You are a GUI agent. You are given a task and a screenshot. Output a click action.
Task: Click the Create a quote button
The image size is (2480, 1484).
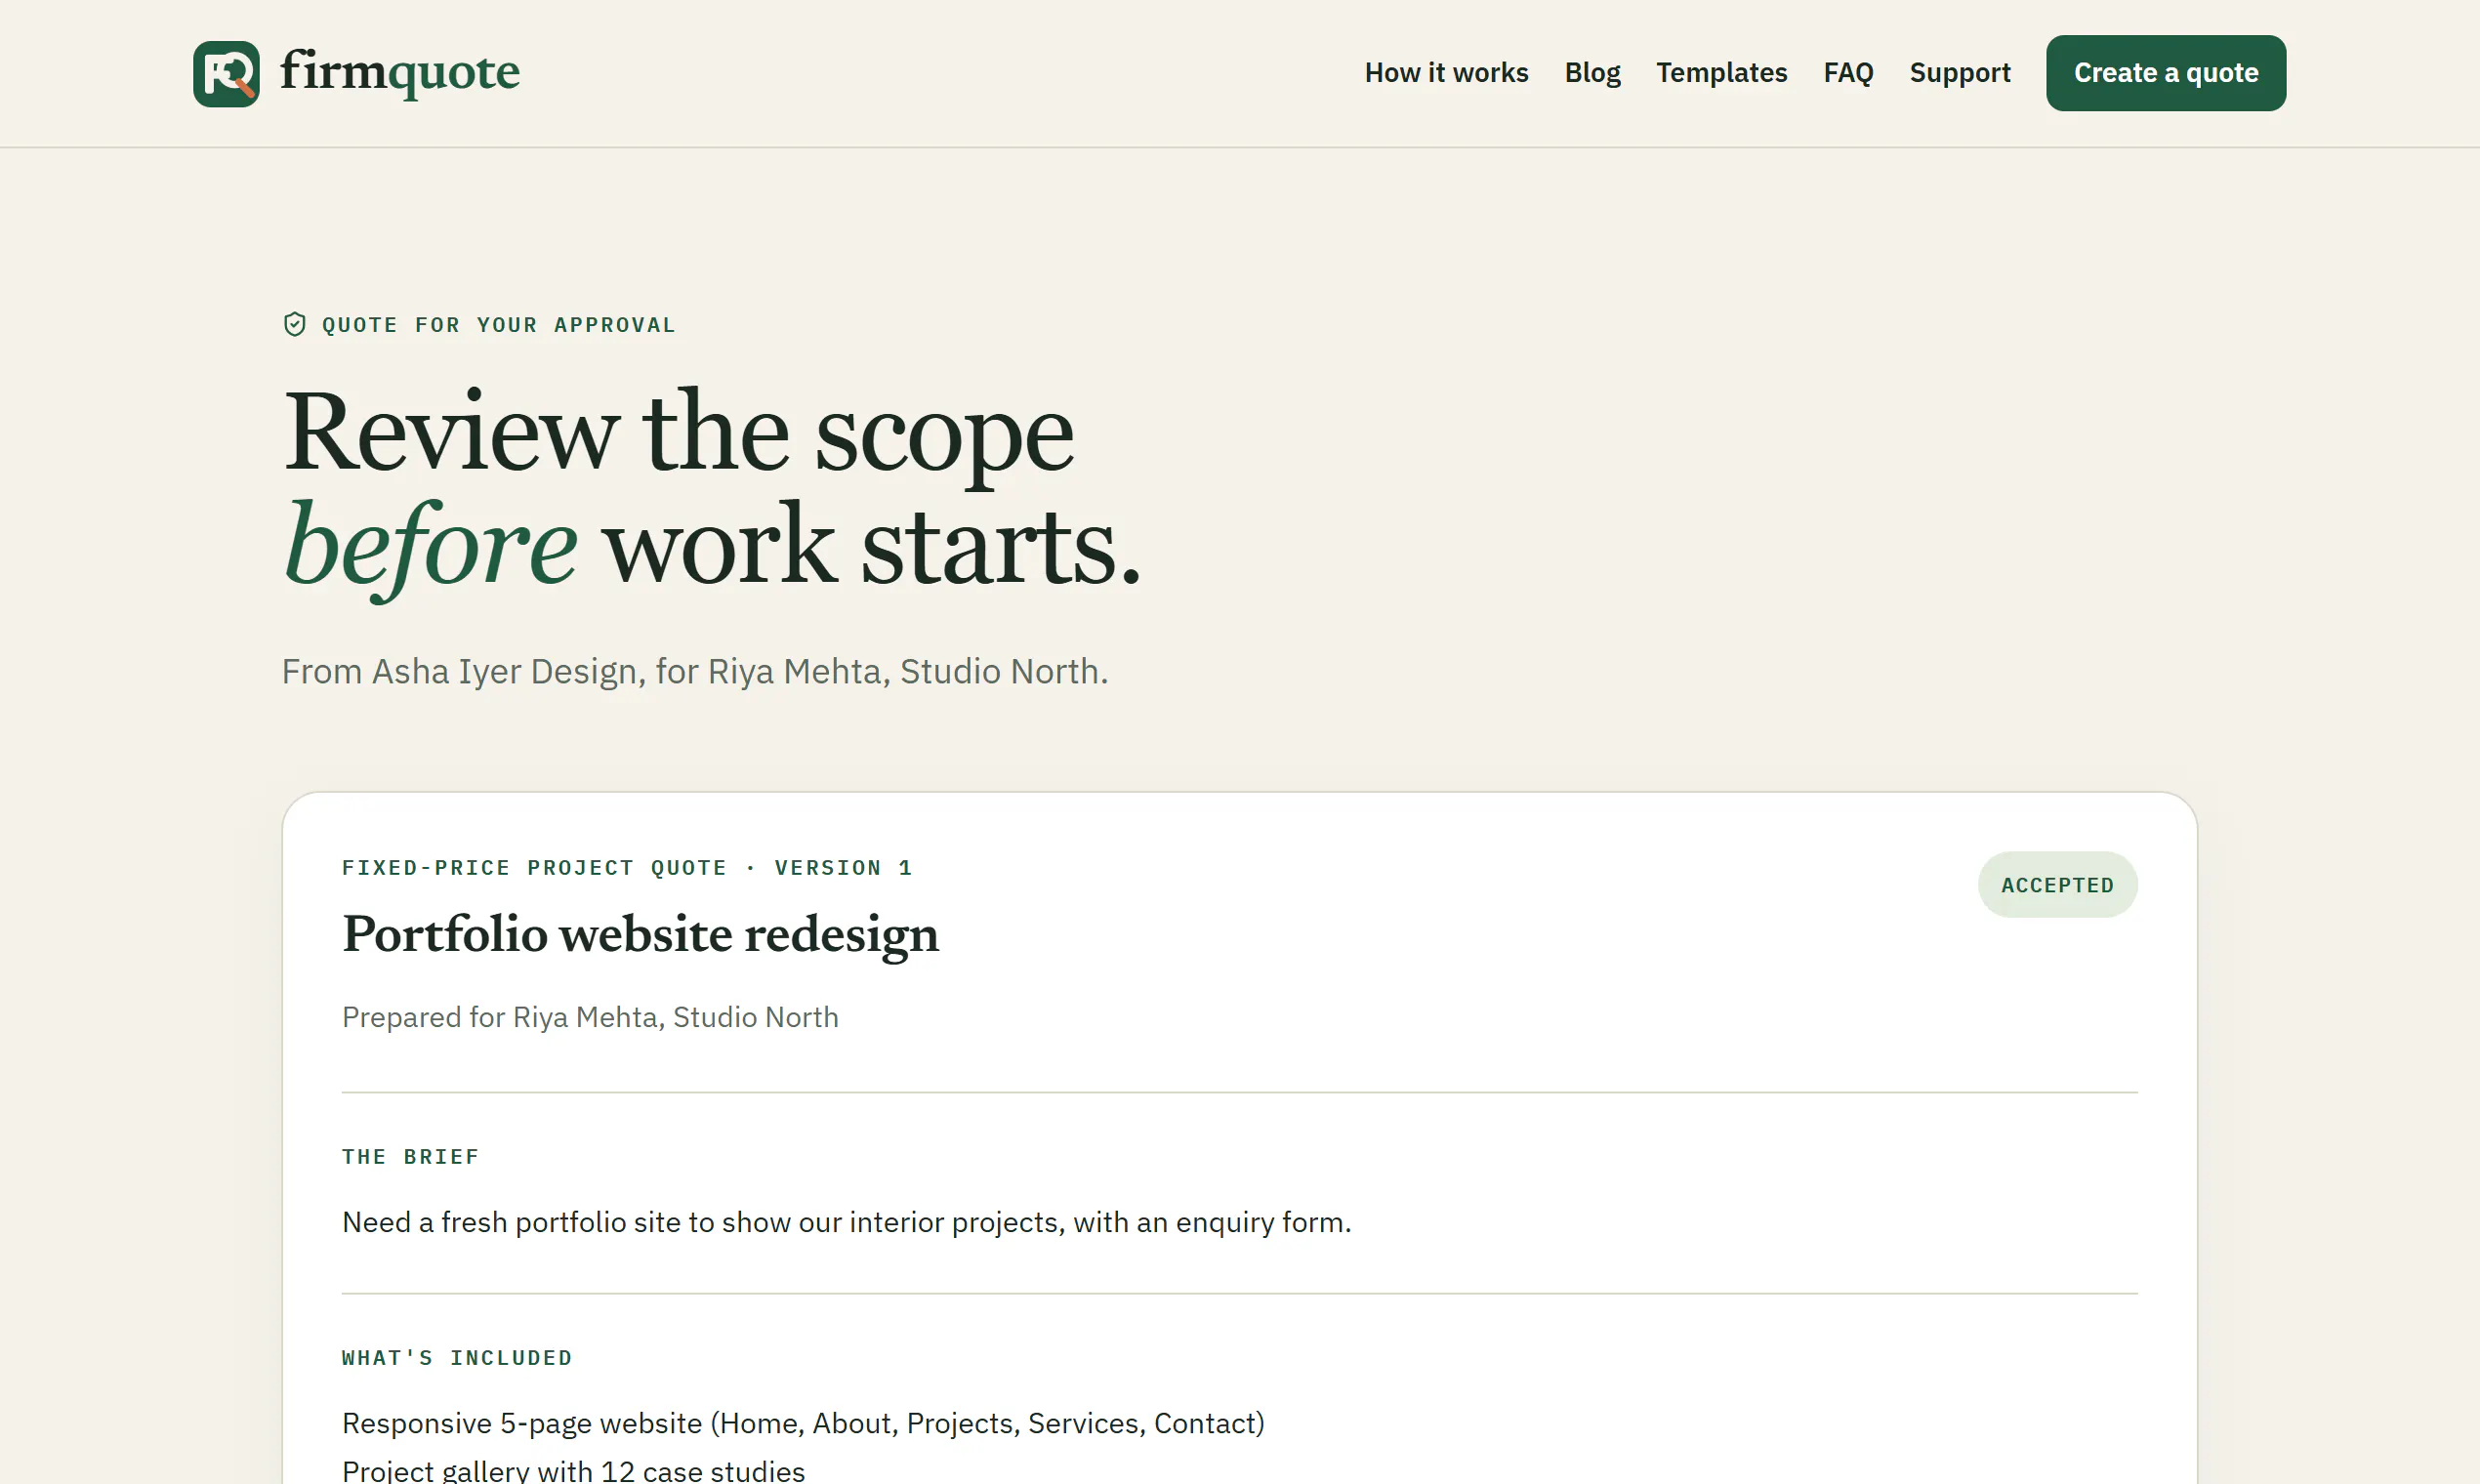tap(2165, 73)
